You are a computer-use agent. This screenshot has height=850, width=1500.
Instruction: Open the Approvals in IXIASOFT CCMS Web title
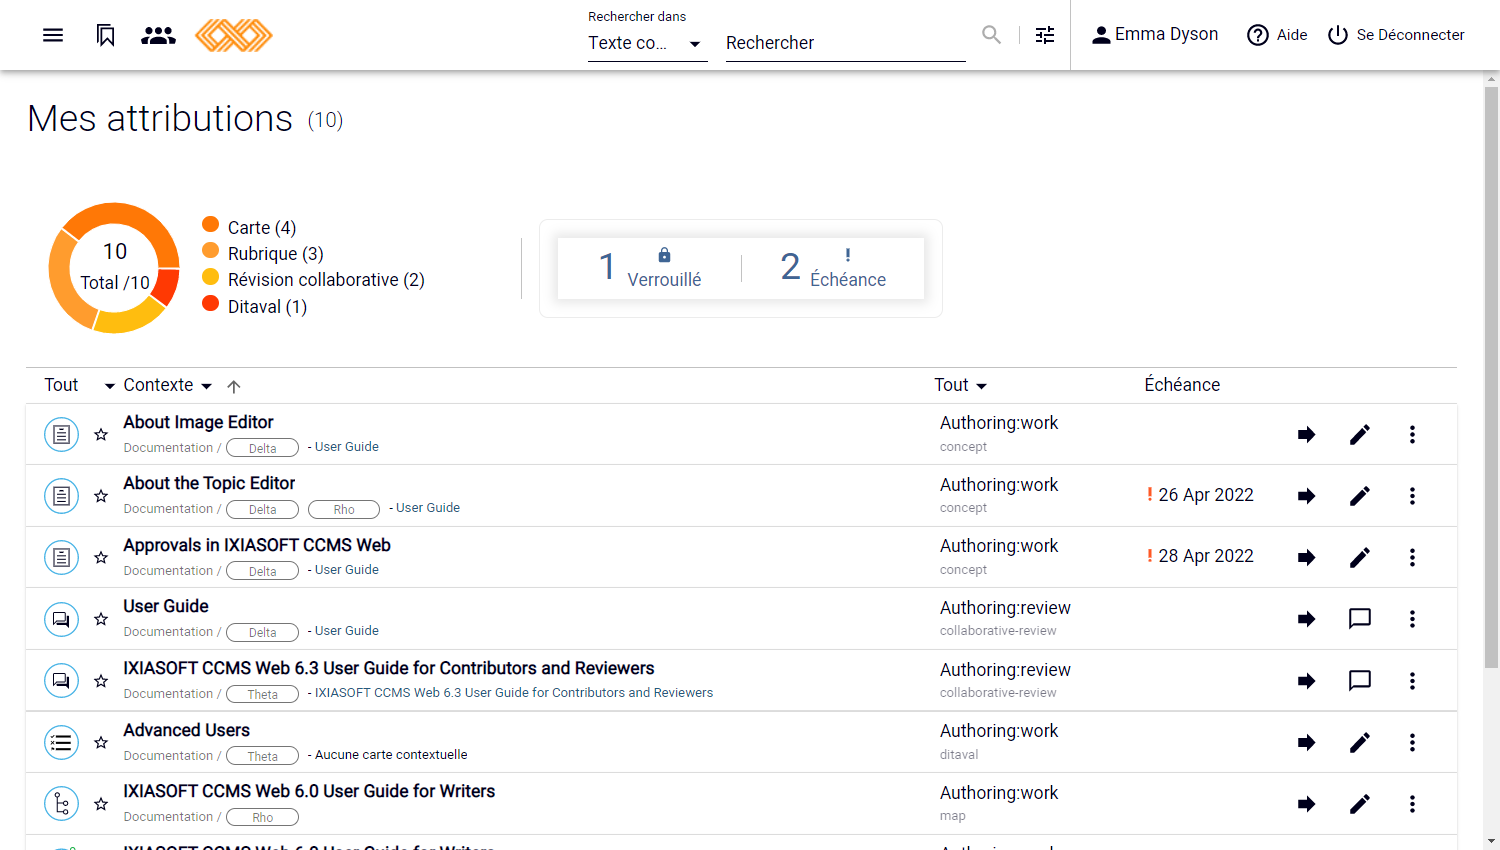click(x=257, y=545)
